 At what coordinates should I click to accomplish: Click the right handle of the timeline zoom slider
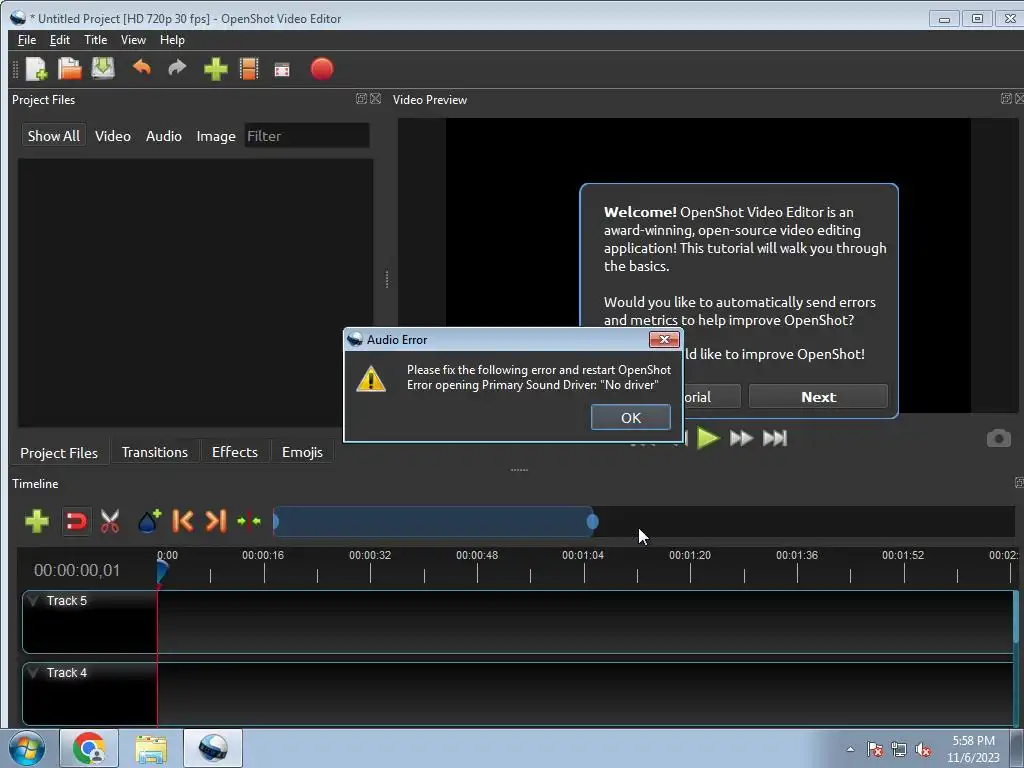(x=592, y=522)
